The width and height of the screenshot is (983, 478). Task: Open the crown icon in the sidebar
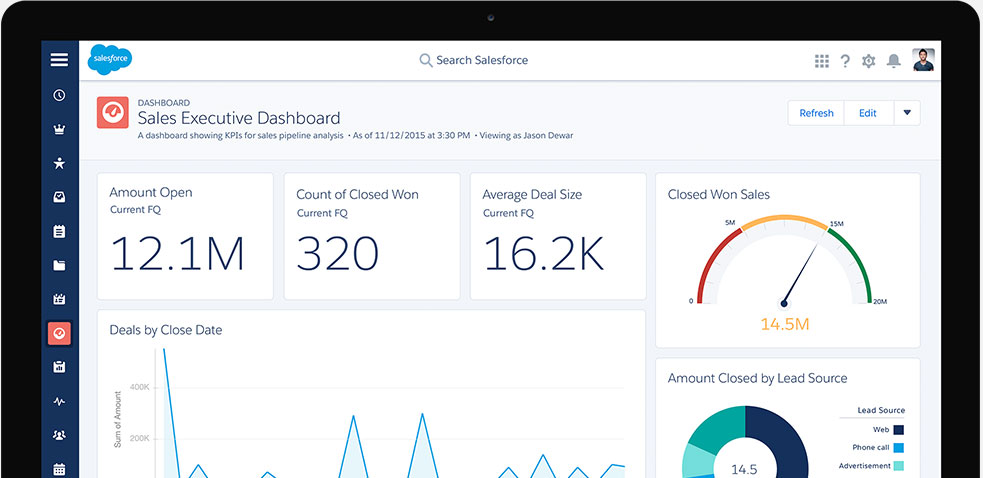tap(59, 129)
